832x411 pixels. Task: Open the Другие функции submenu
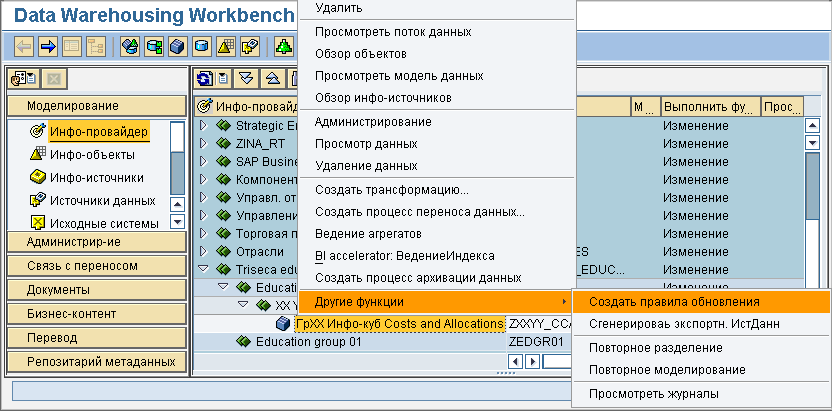point(436,302)
